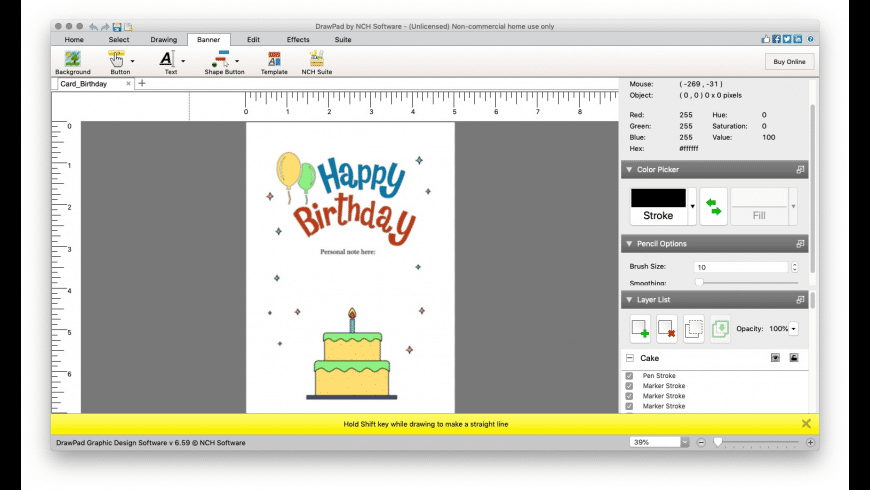Viewport: 870px width, 490px height.
Task: Add a new document tab
Action: (141, 83)
